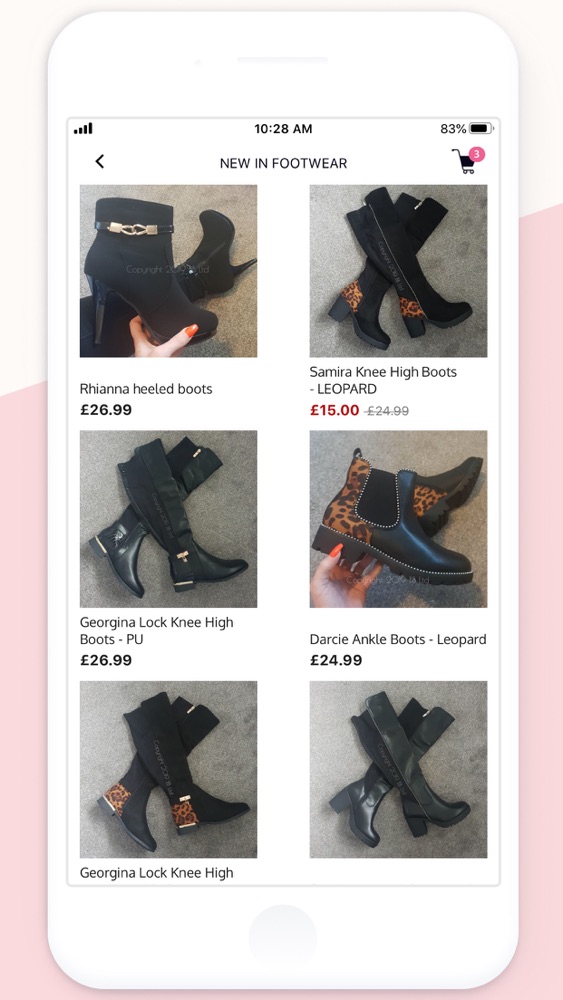
Task: Tap the crossed-out £24.99 original price
Action: coord(386,411)
